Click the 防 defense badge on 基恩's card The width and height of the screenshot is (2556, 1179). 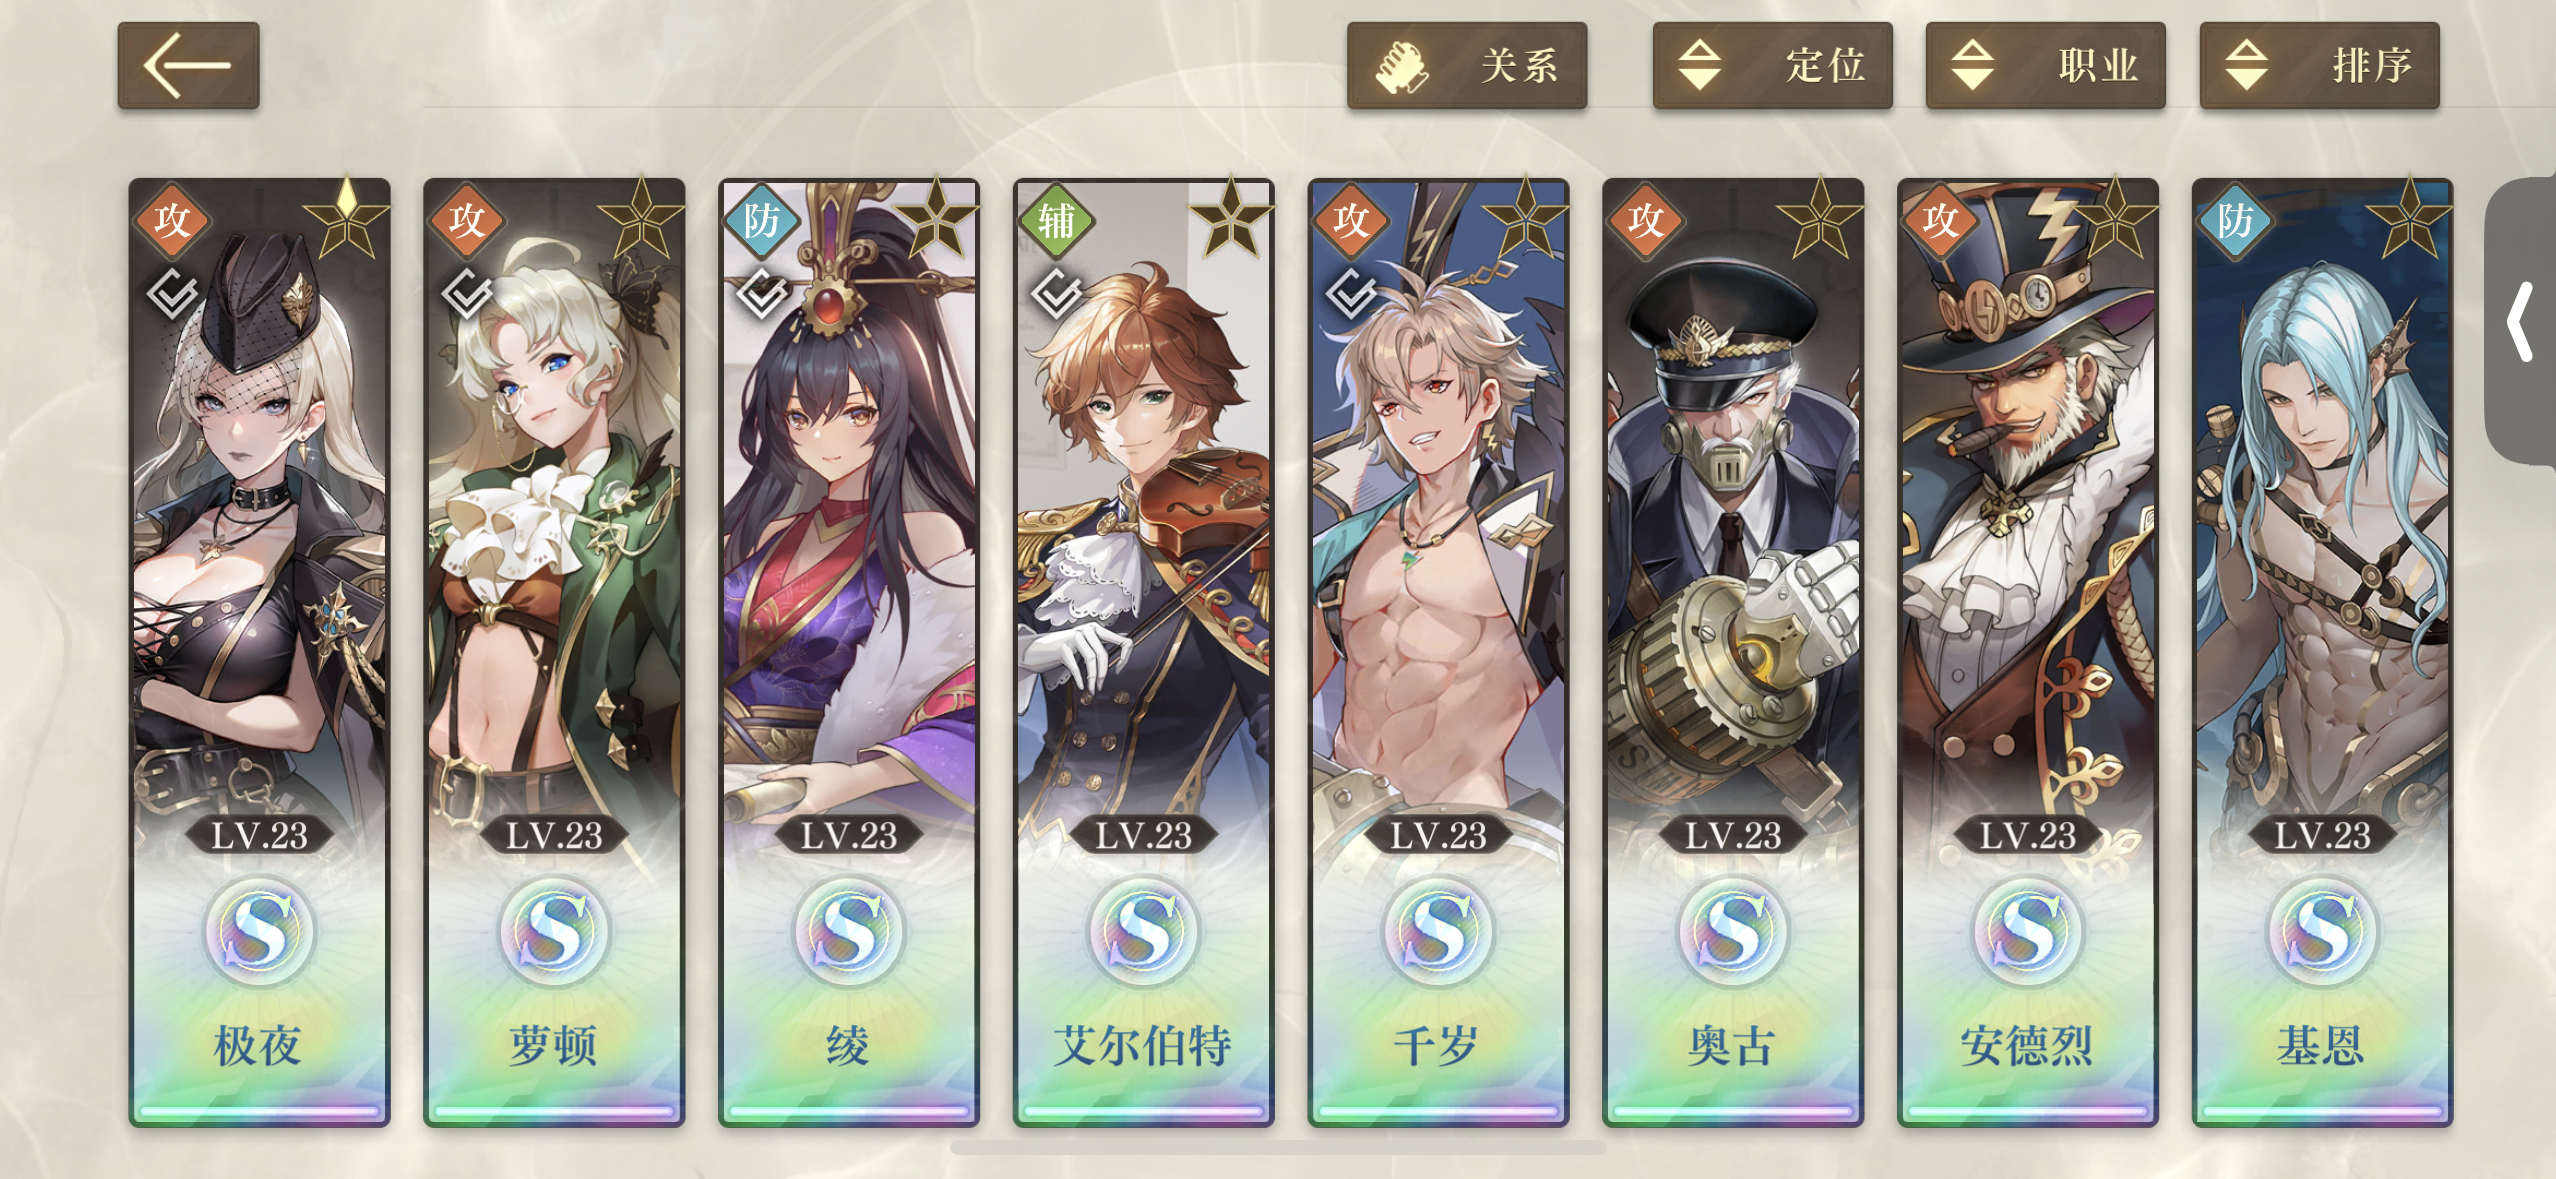point(2235,220)
